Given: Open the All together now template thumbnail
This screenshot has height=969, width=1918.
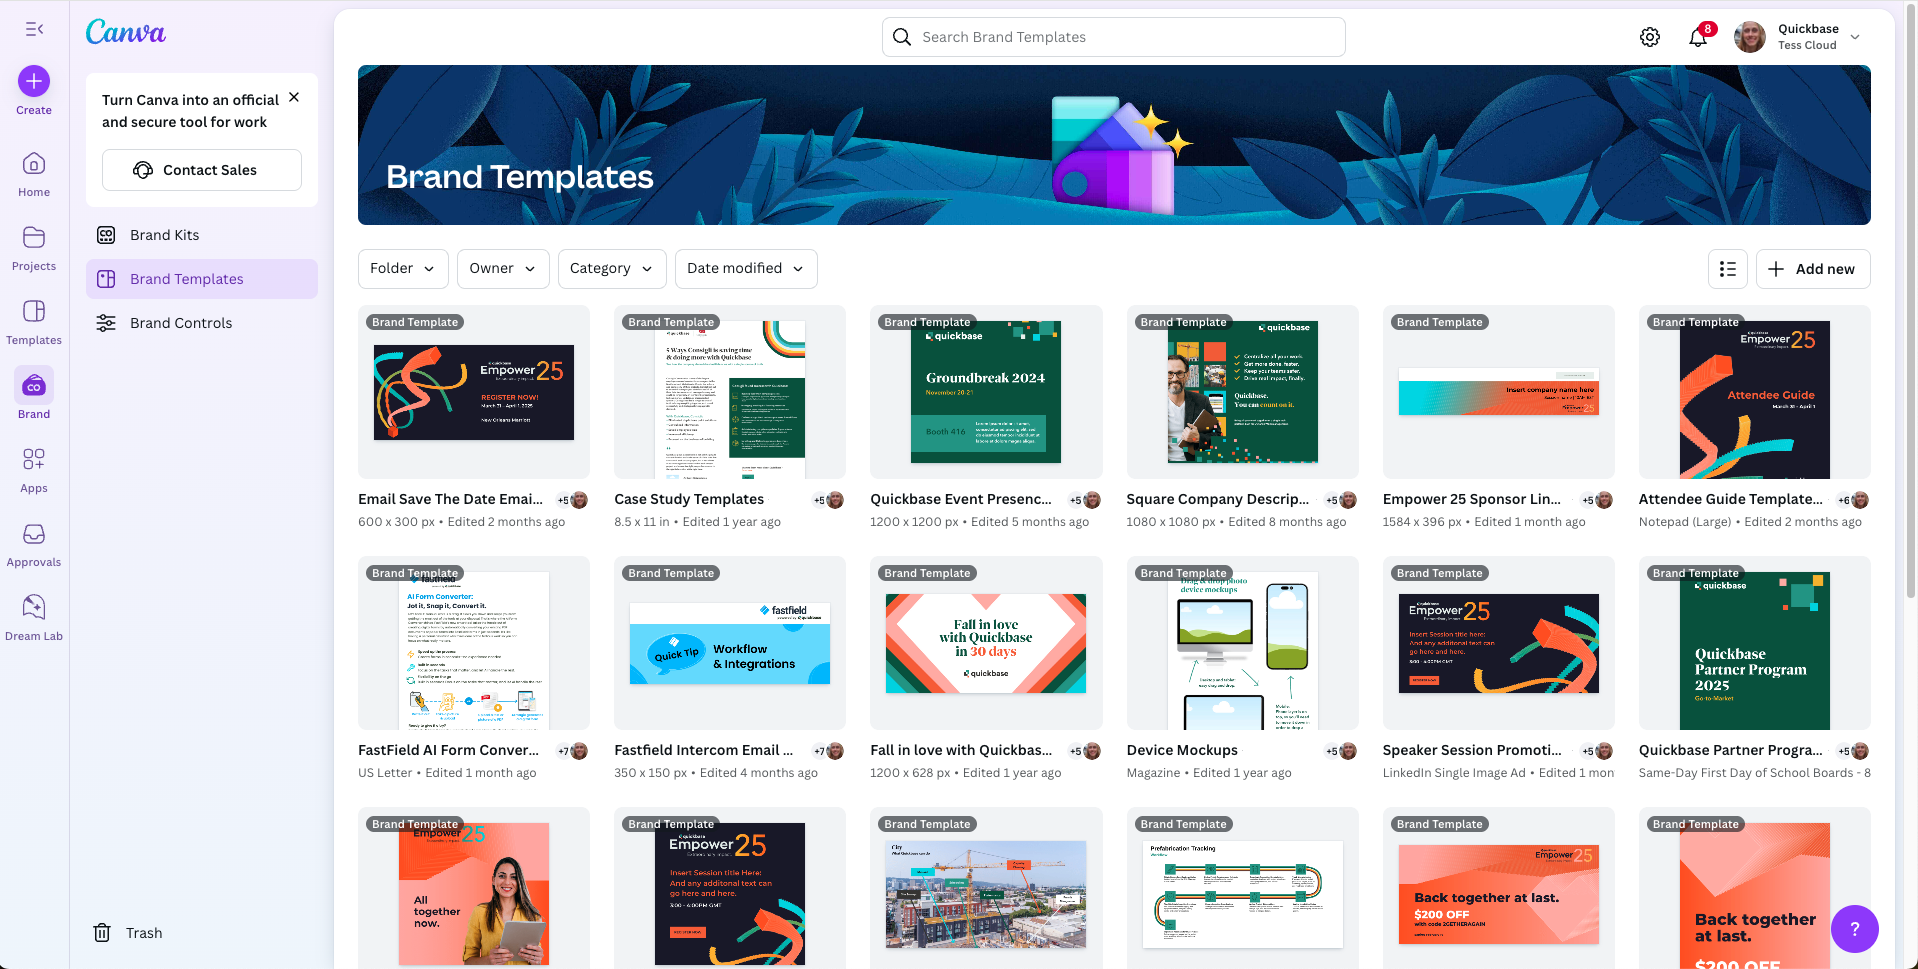Looking at the screenshot, I should (x=474, y=888).
